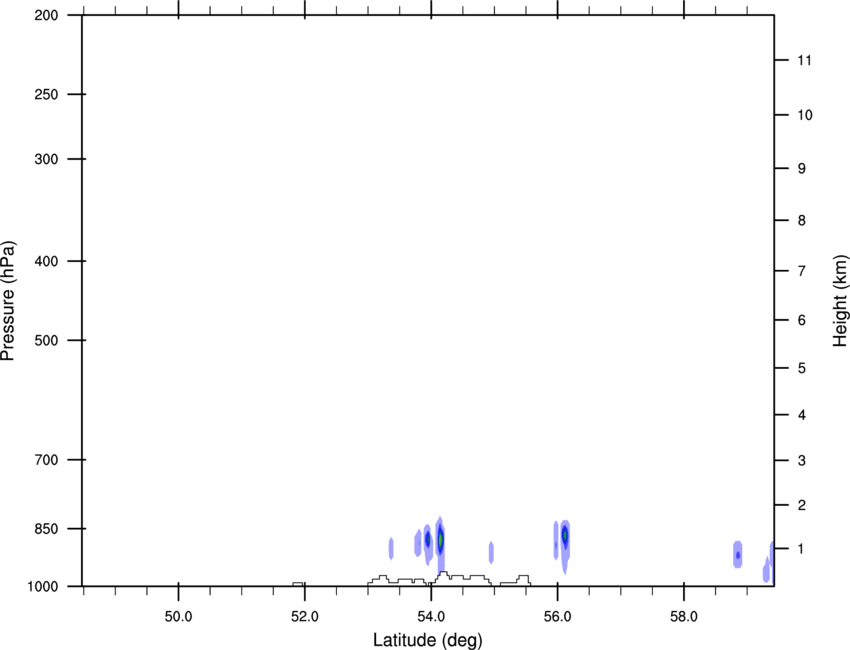This screenshot has height=650, width=850.
Task: Pick the 11 km height label
Action: (x=804, y=60)
